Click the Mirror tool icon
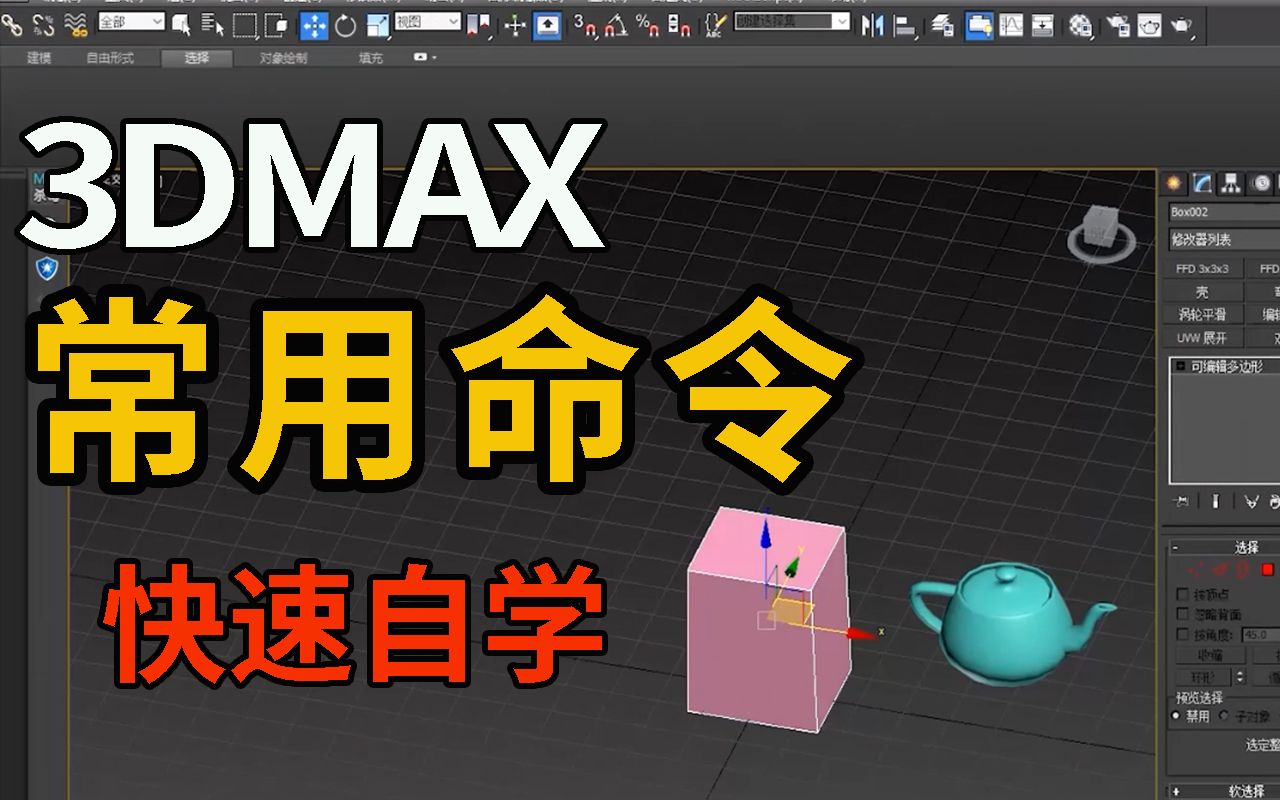 coord(873,25)
